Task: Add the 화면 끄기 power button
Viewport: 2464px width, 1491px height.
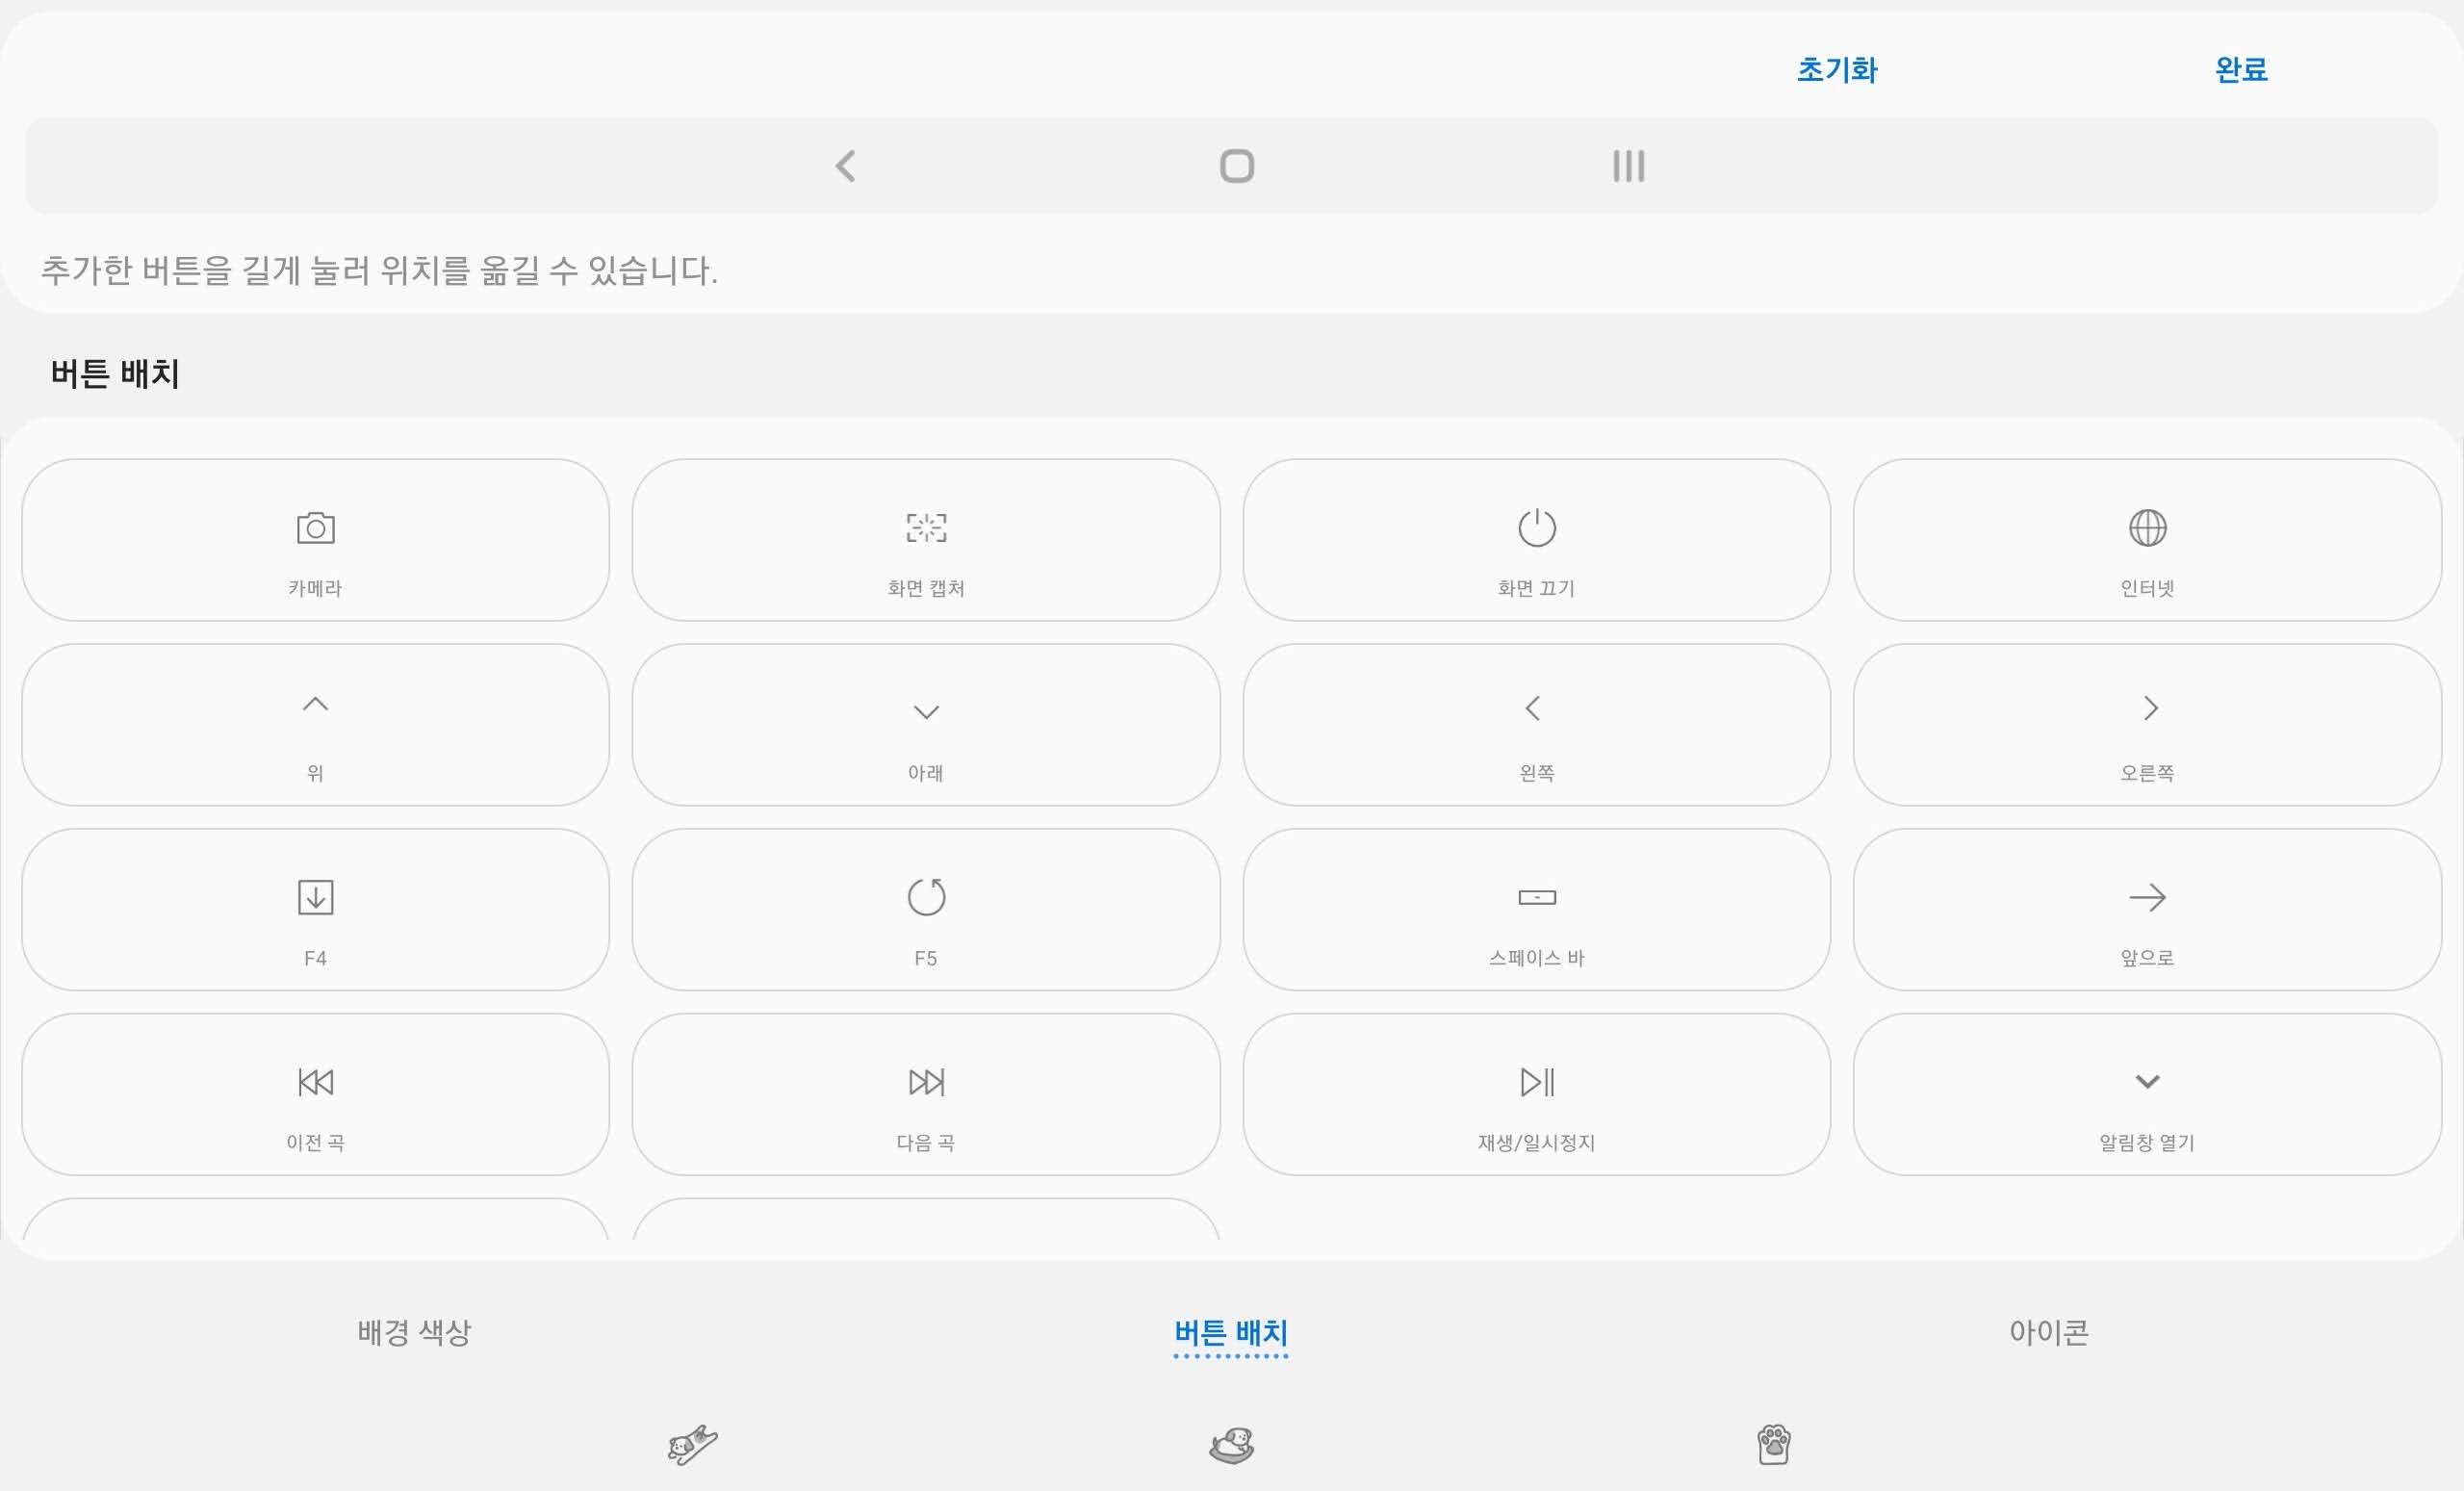Action: 1536,540
